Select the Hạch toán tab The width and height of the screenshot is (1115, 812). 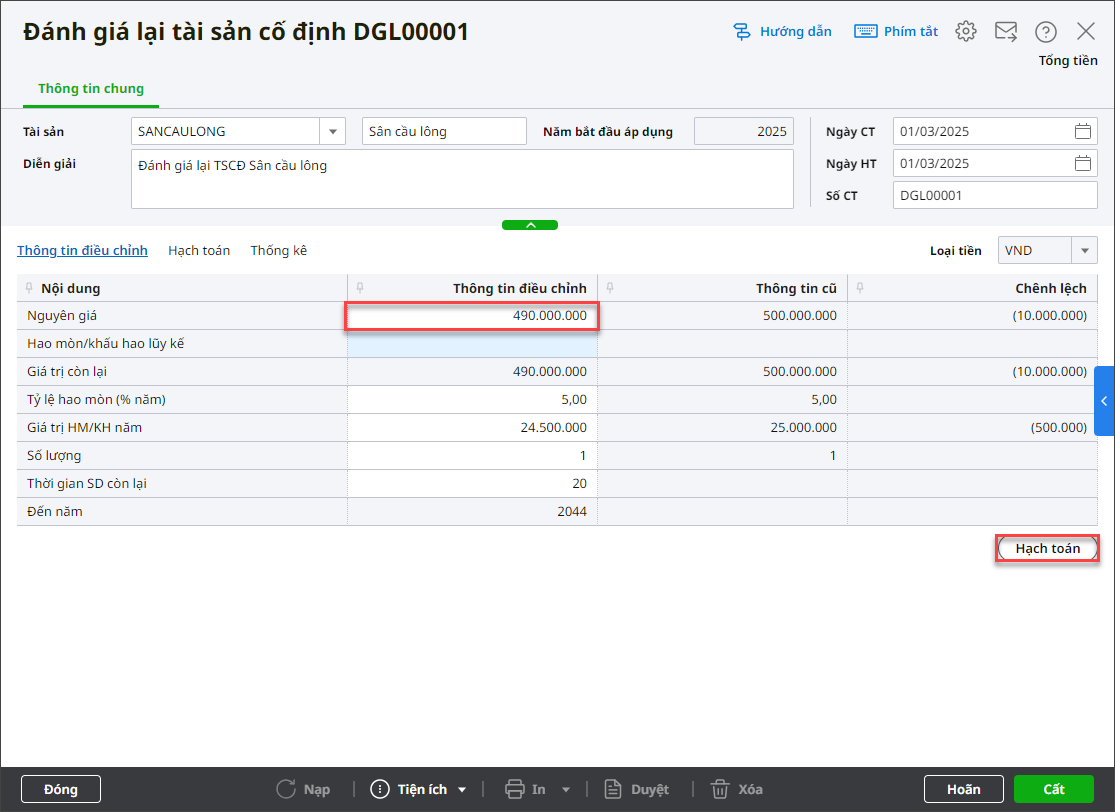pos(199,250)
